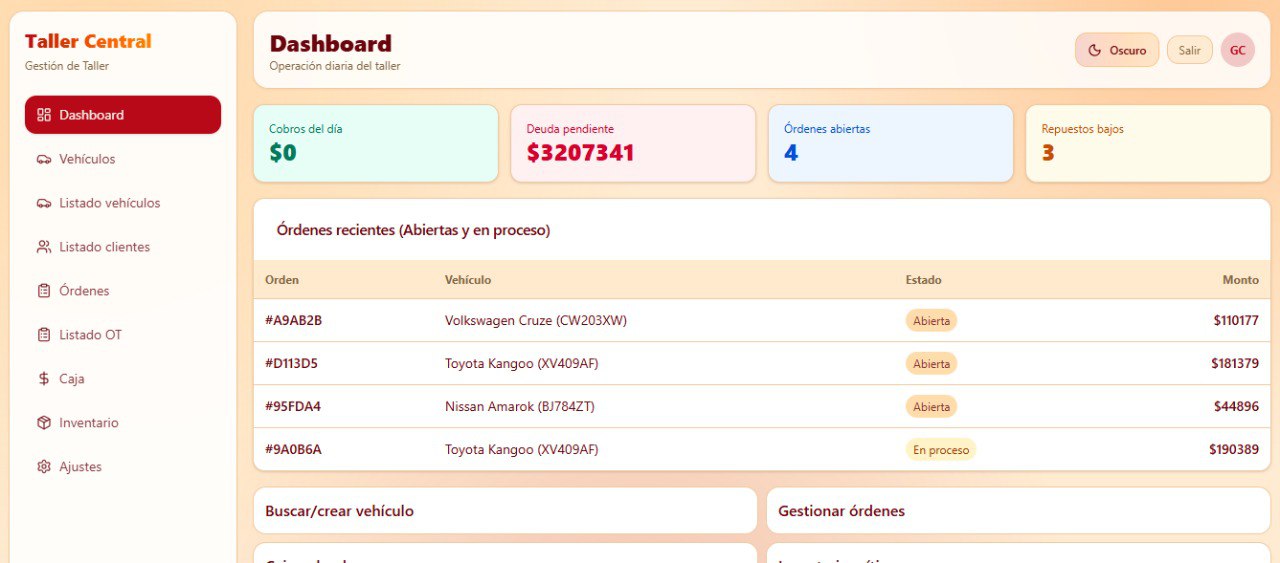
Task: Click the dollar sign icon beside Caja
Action: coord(44,379)
